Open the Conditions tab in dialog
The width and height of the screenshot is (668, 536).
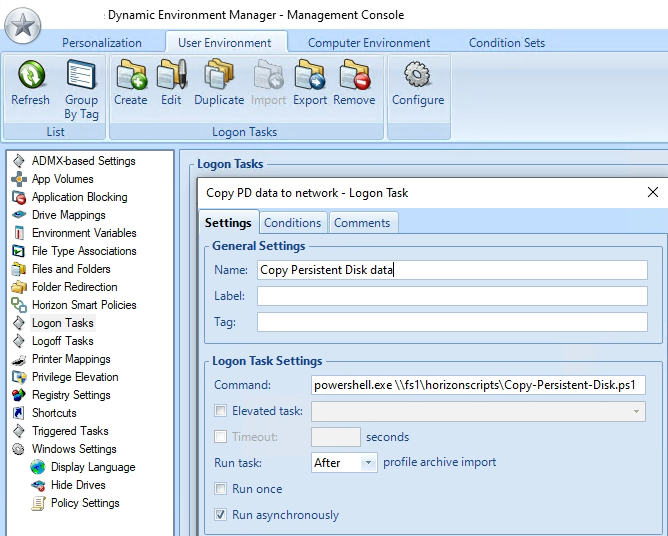[x=293, y=223]
